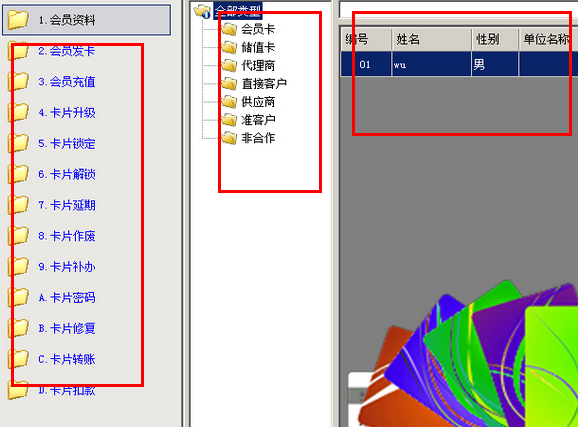Click the gender cell 男
The height and width of the screenshot is (427, 578).
(495, 65)
